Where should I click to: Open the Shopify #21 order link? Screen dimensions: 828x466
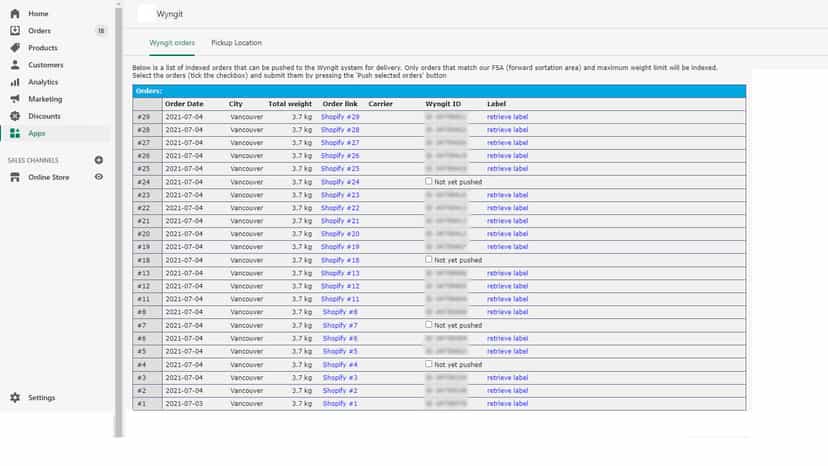(340, 221)
